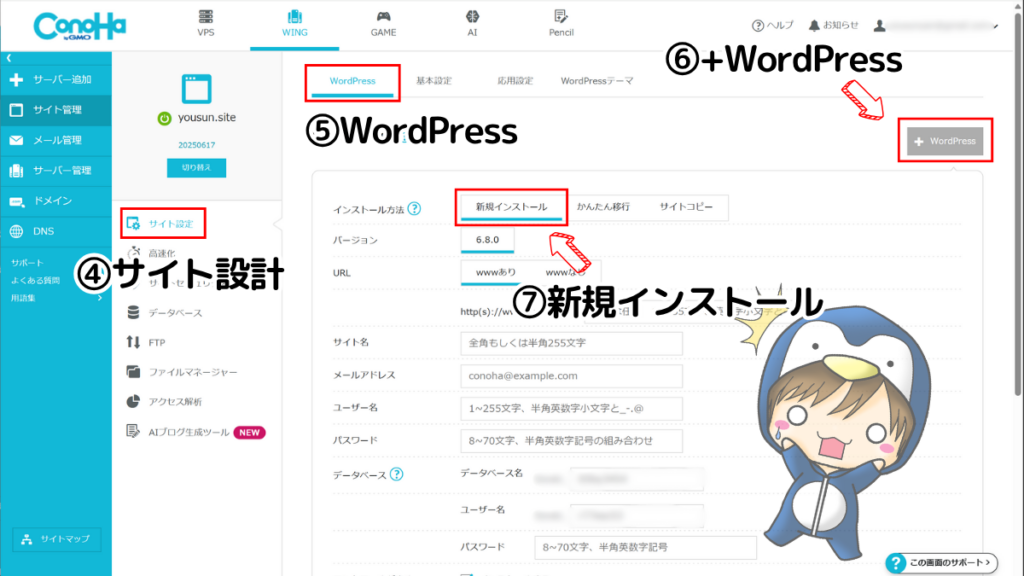This screenshot has height=576, width=1024.
Task: Click the インストール方法 help icon
Action: (414, 209)
